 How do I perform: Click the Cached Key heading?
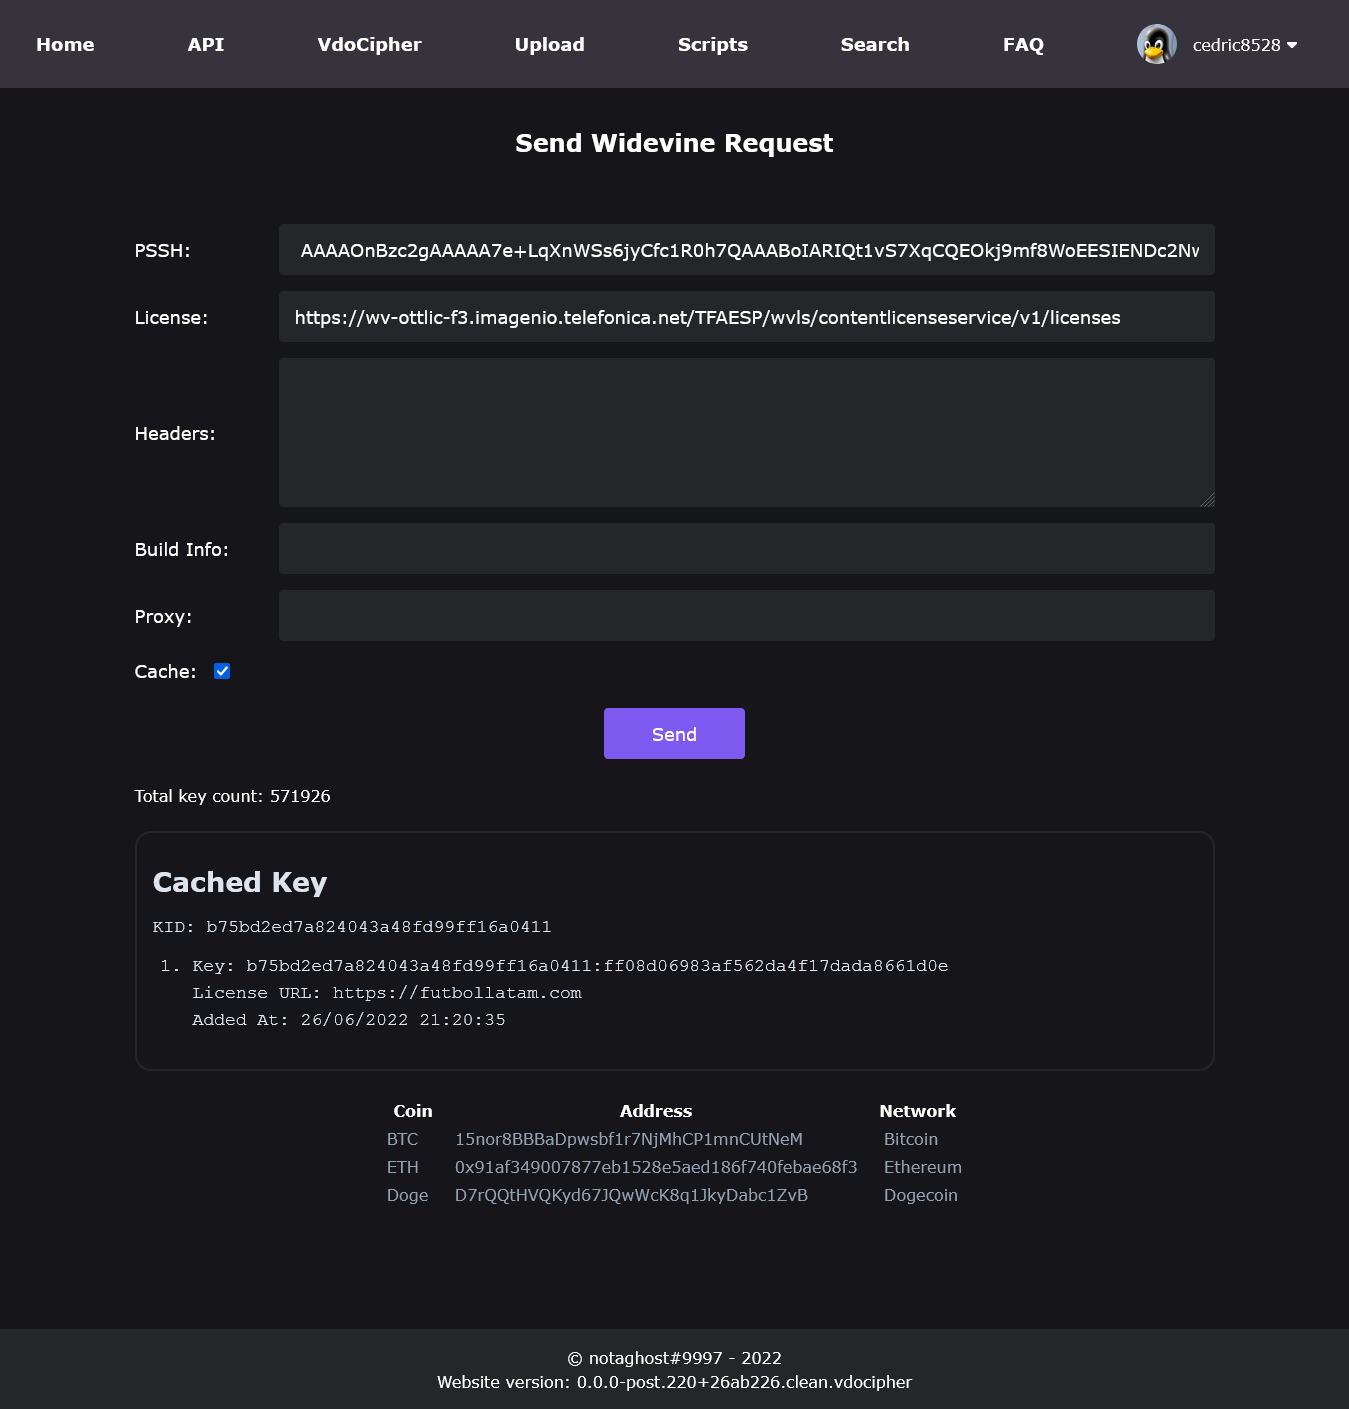point(240,882)
